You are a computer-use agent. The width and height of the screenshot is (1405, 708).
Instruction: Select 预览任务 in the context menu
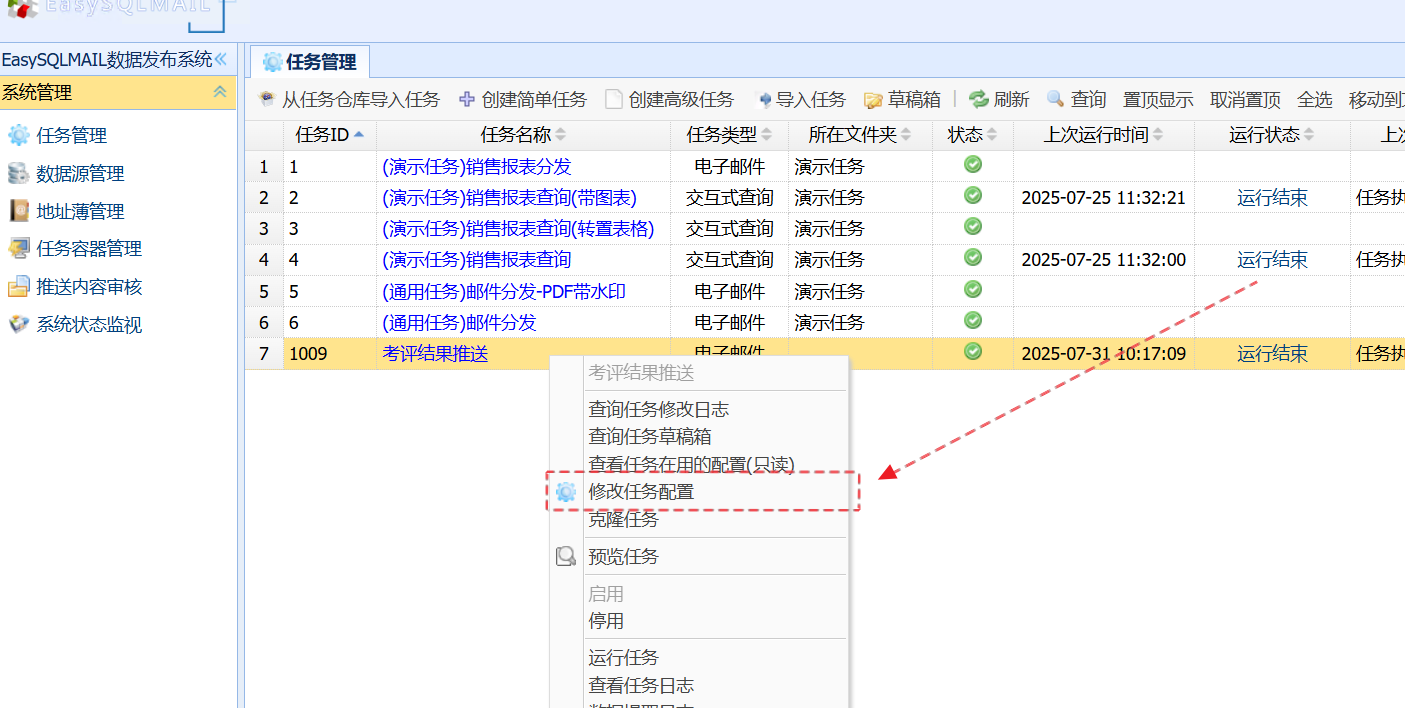tap(623, 557)
